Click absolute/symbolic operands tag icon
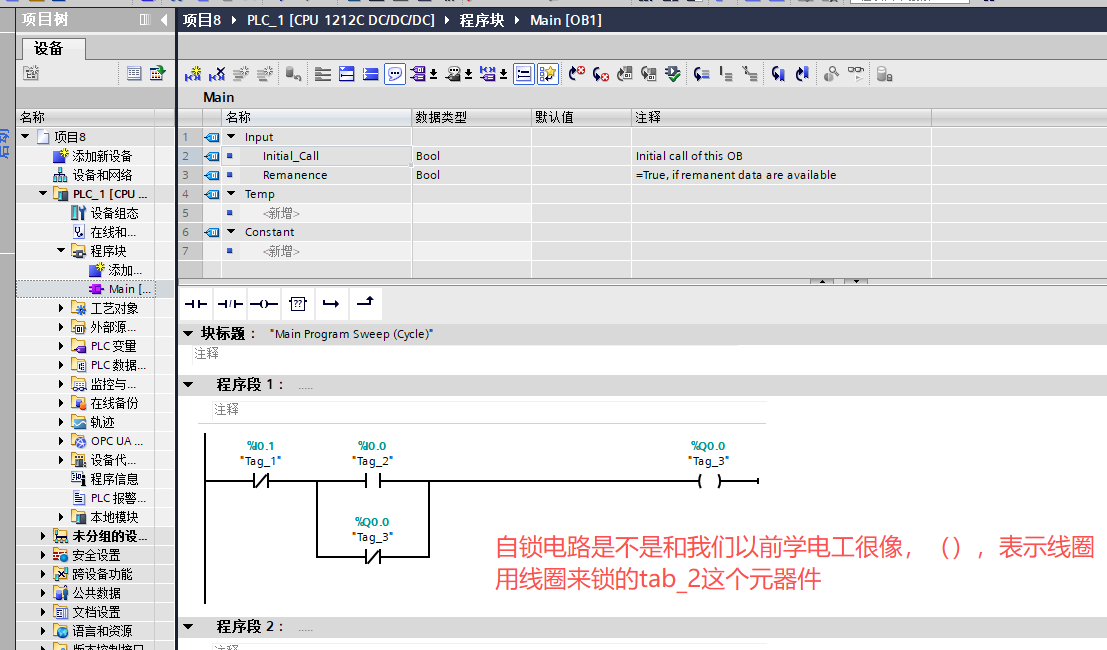The image size is (1107, 650). (x=419, y=74)
